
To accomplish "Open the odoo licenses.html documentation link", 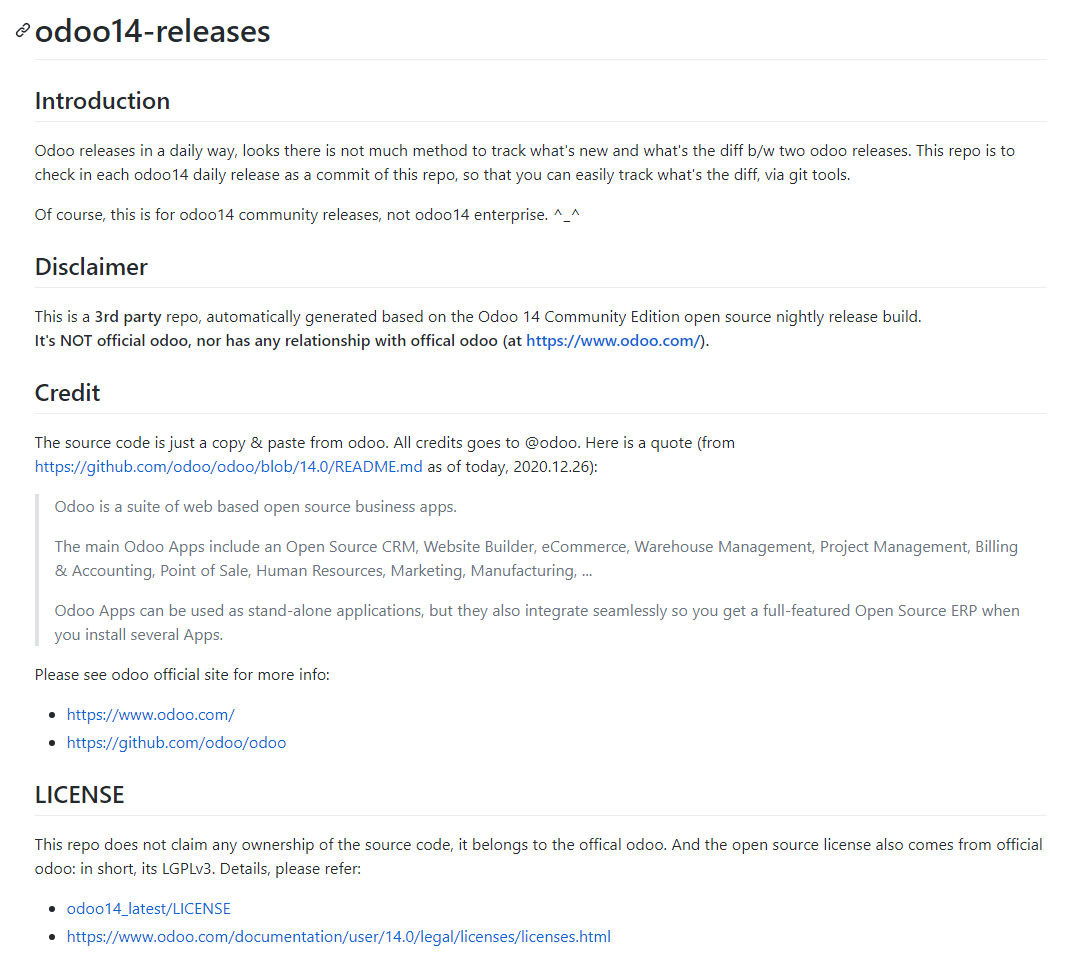I will (338, 937).
